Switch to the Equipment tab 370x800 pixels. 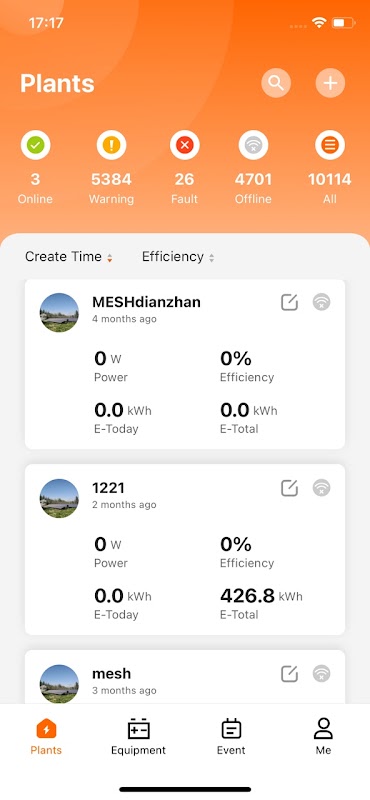point(138,737)
